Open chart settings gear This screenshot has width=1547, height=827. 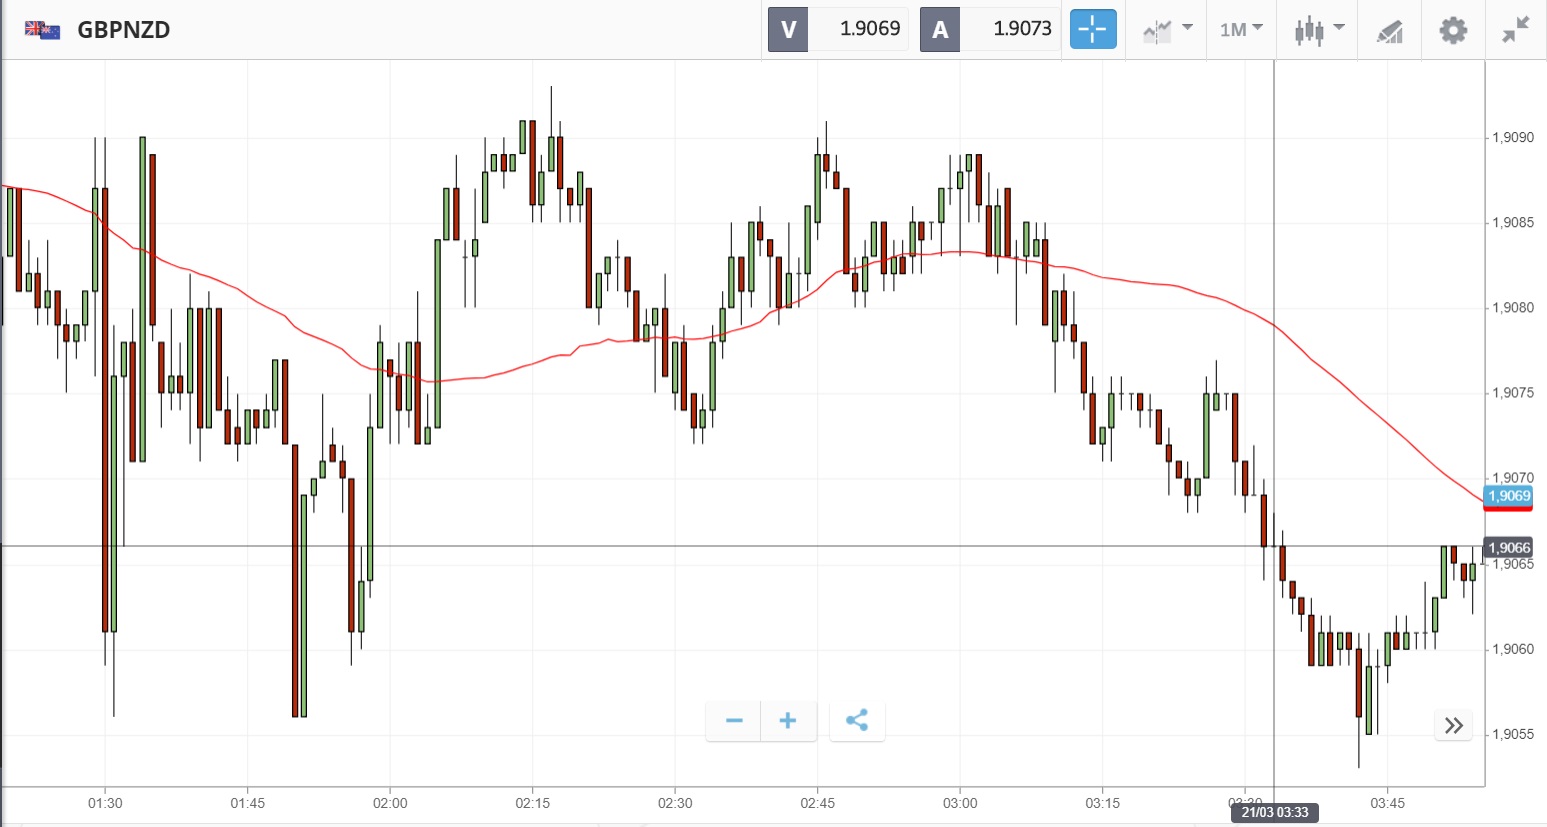point(1453,30)
